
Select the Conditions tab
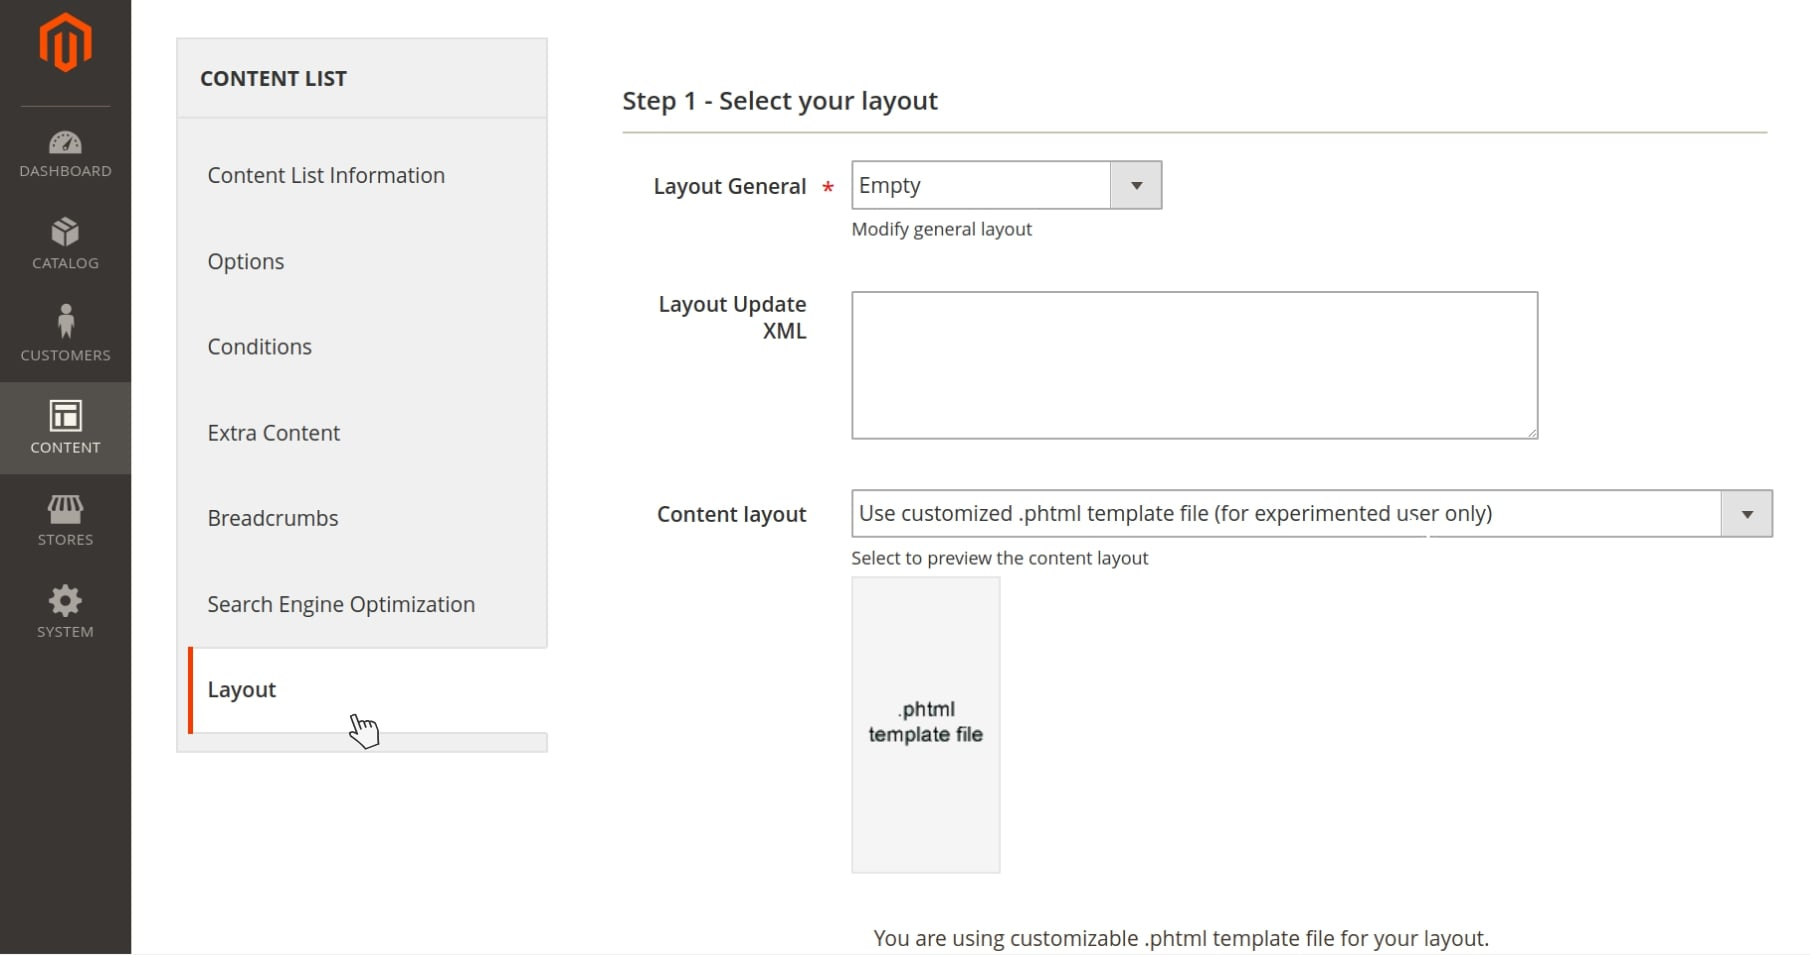click(x=260, y=347)
